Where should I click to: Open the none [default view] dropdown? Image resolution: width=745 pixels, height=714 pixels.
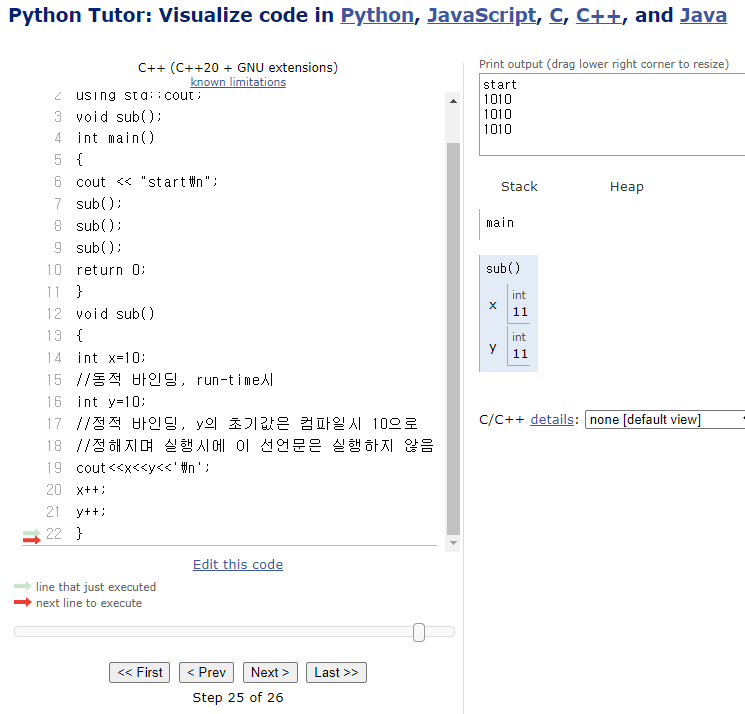665,419
